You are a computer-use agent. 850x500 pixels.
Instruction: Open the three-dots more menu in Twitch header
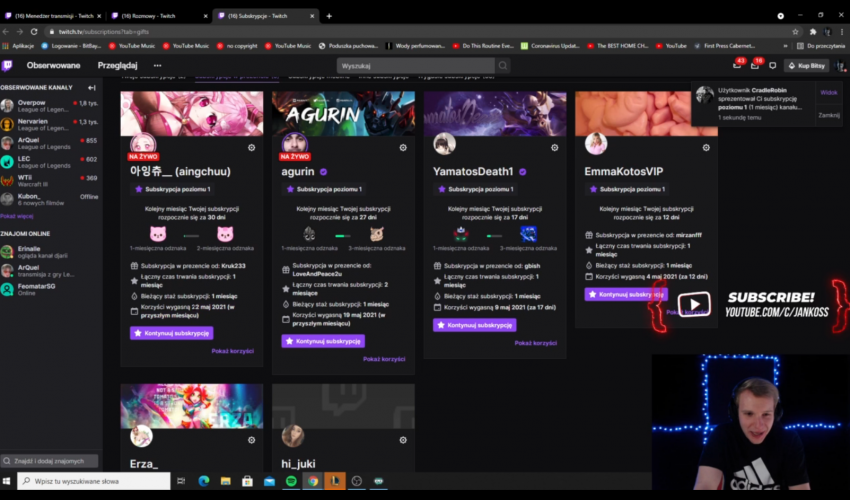pyautogui.click(x=157, y=66)
